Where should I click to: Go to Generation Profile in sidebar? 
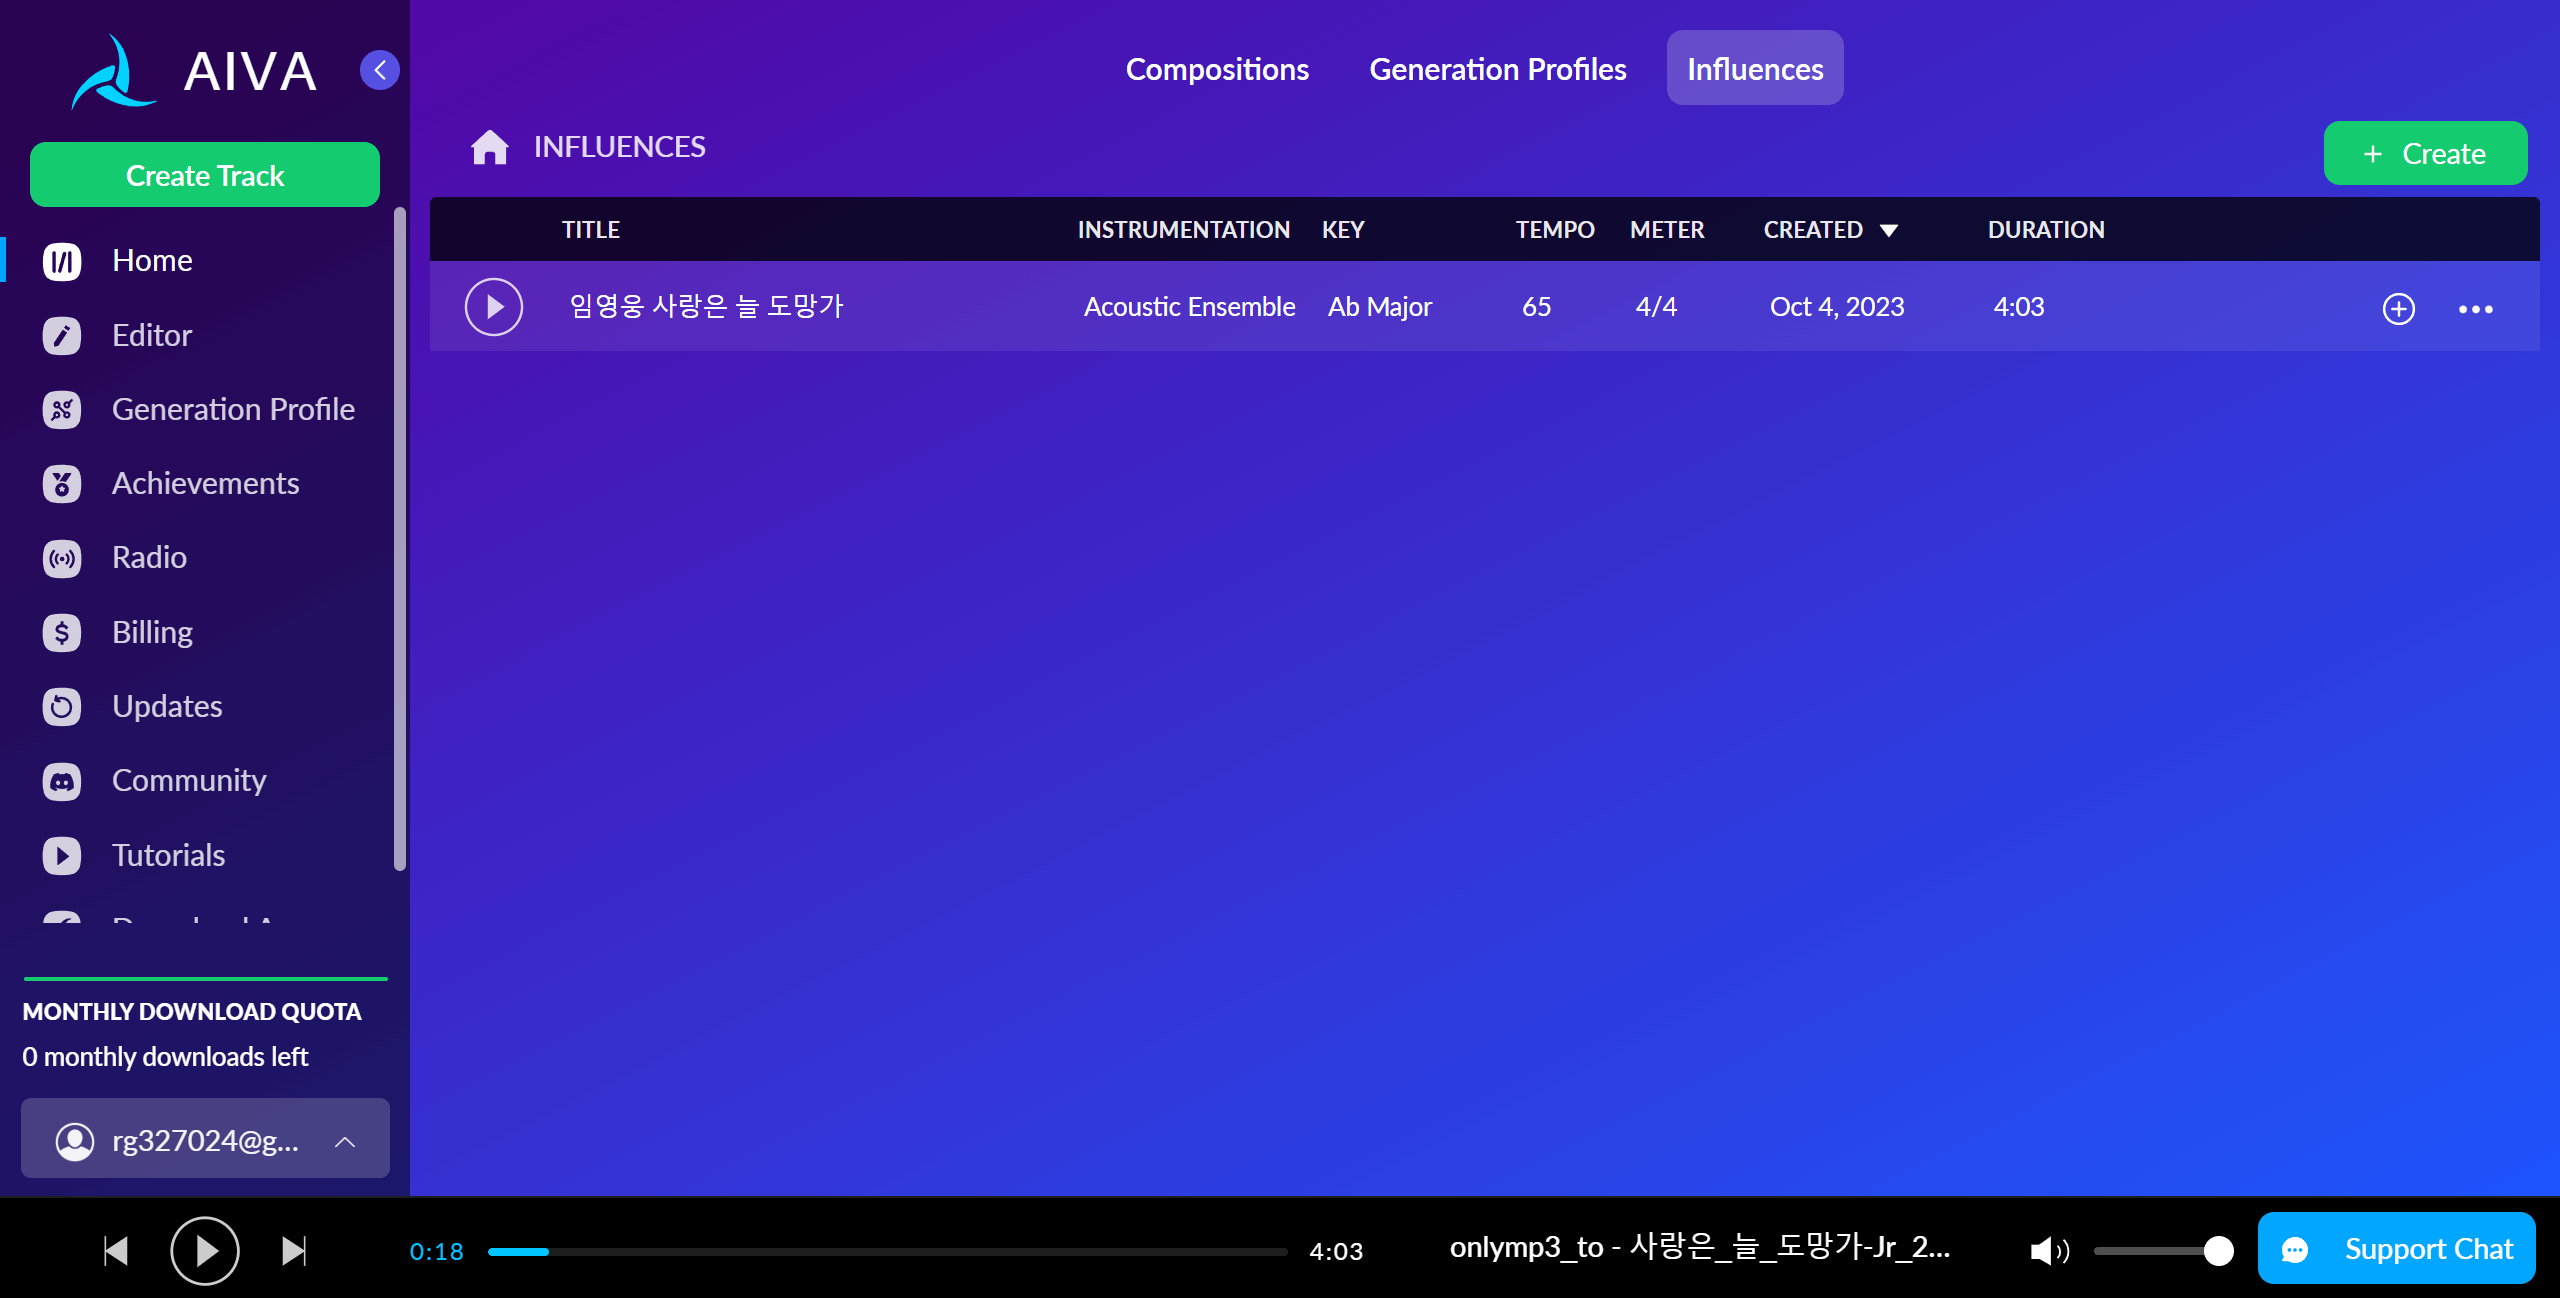[x=233, y=409]
